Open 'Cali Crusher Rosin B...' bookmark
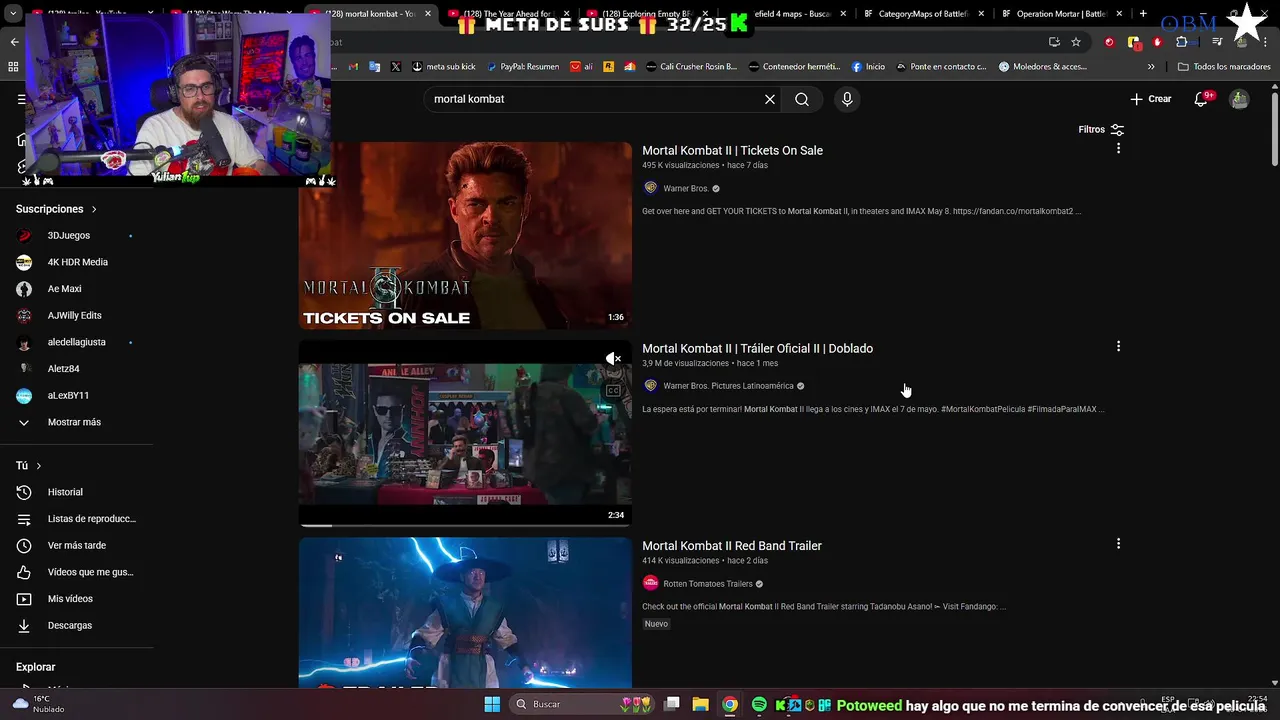The height and width of the screenshot is (720, 1280). click(x=691, y=67)
